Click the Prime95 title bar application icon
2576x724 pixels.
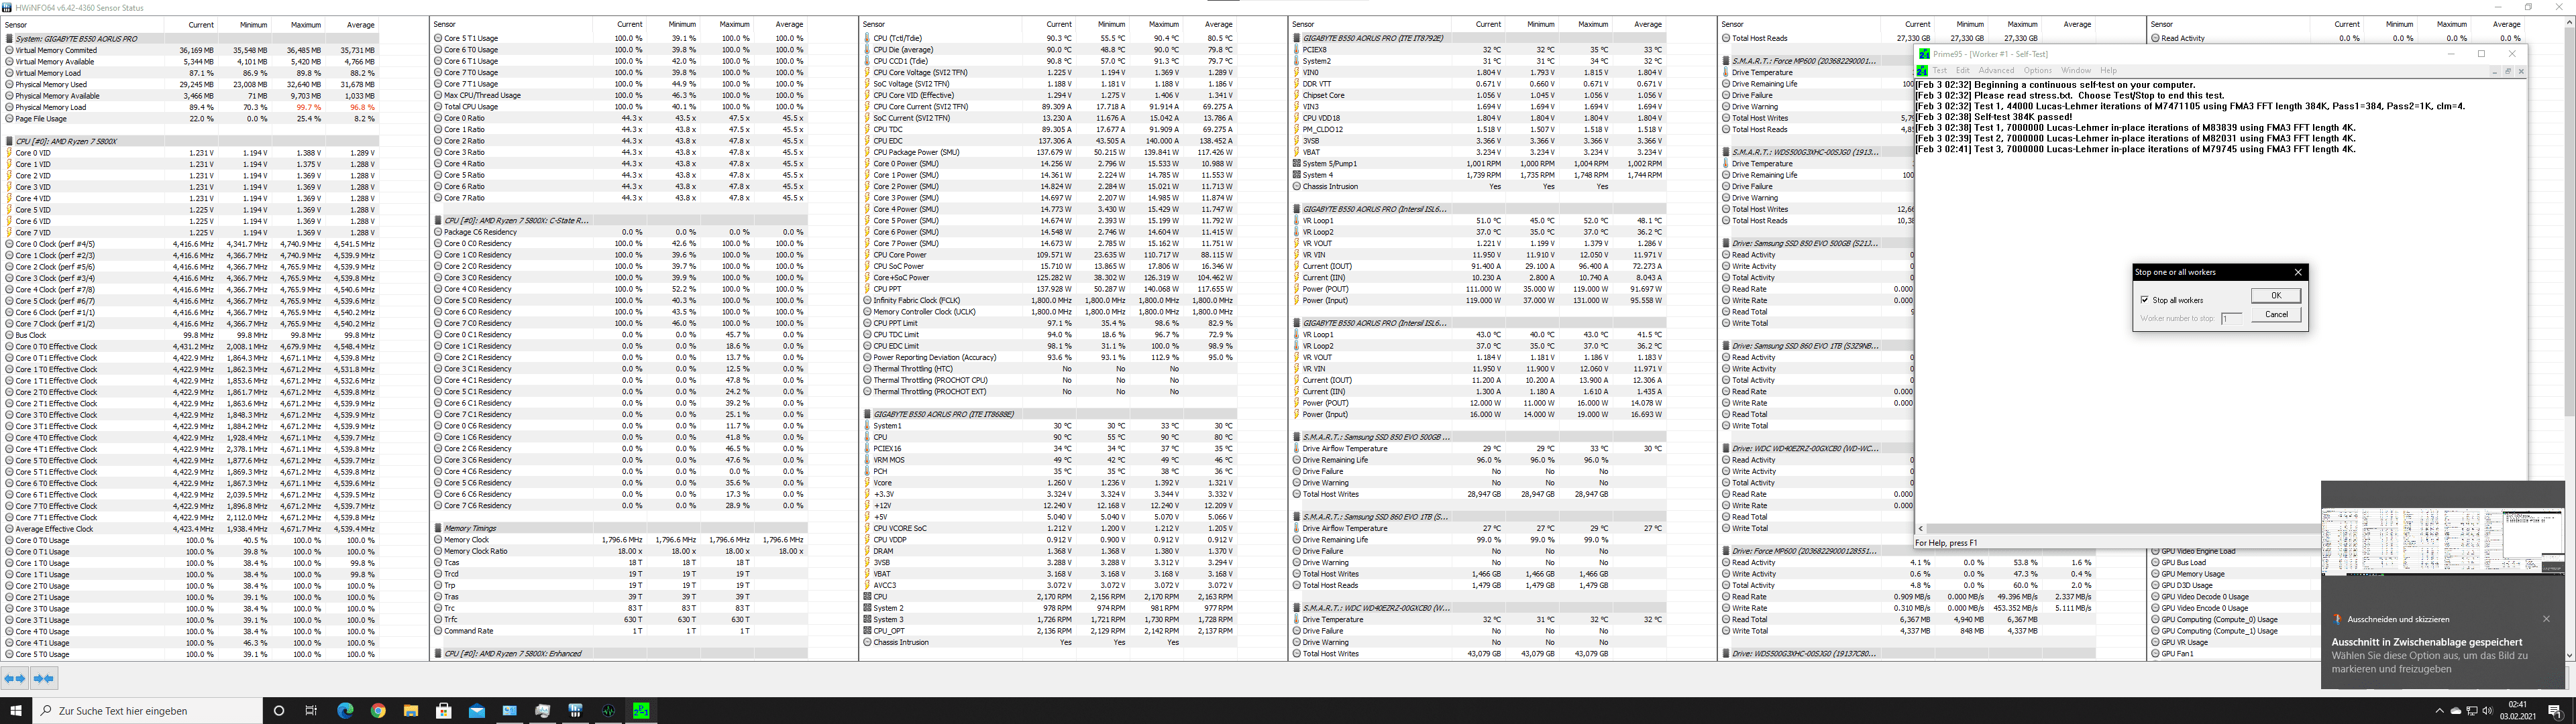pos(1924,54)
